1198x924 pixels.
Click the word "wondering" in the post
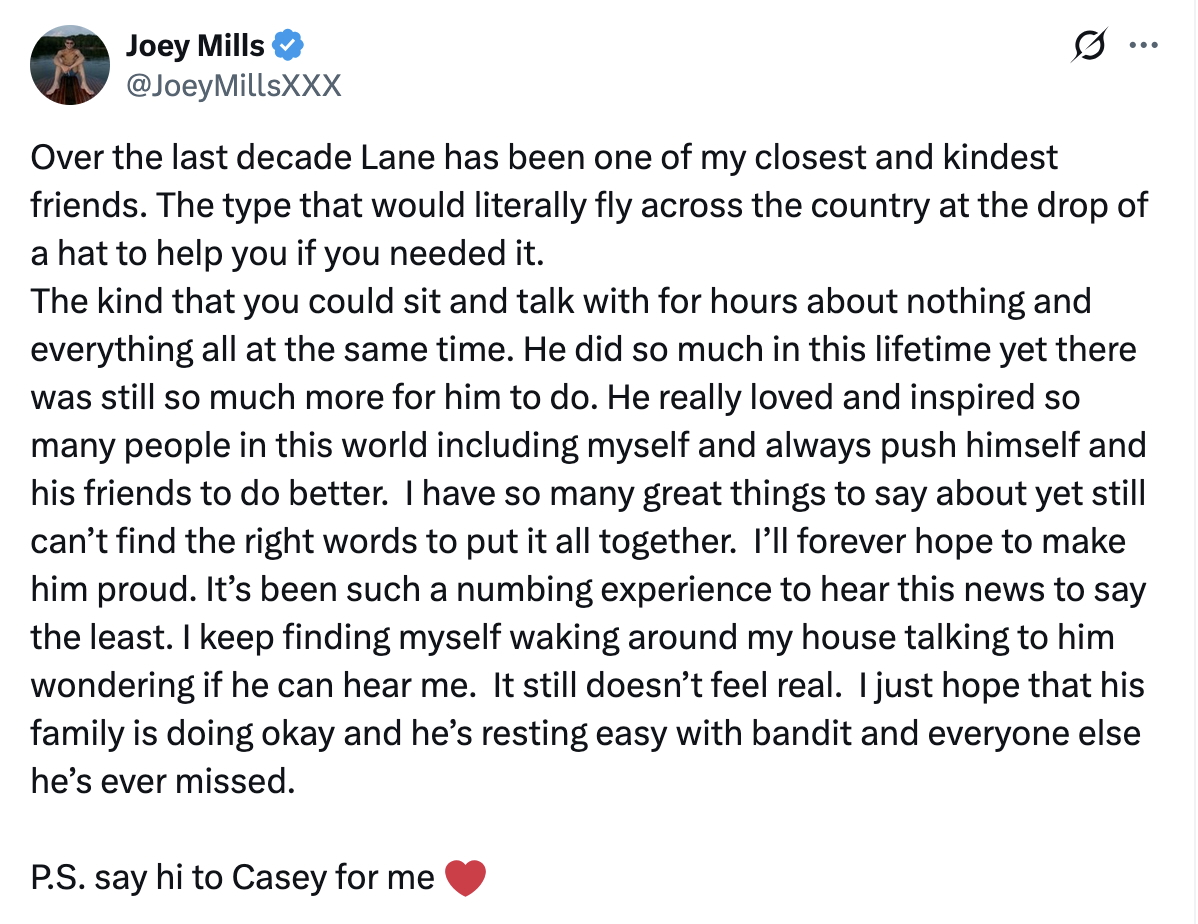click(115, 686)
